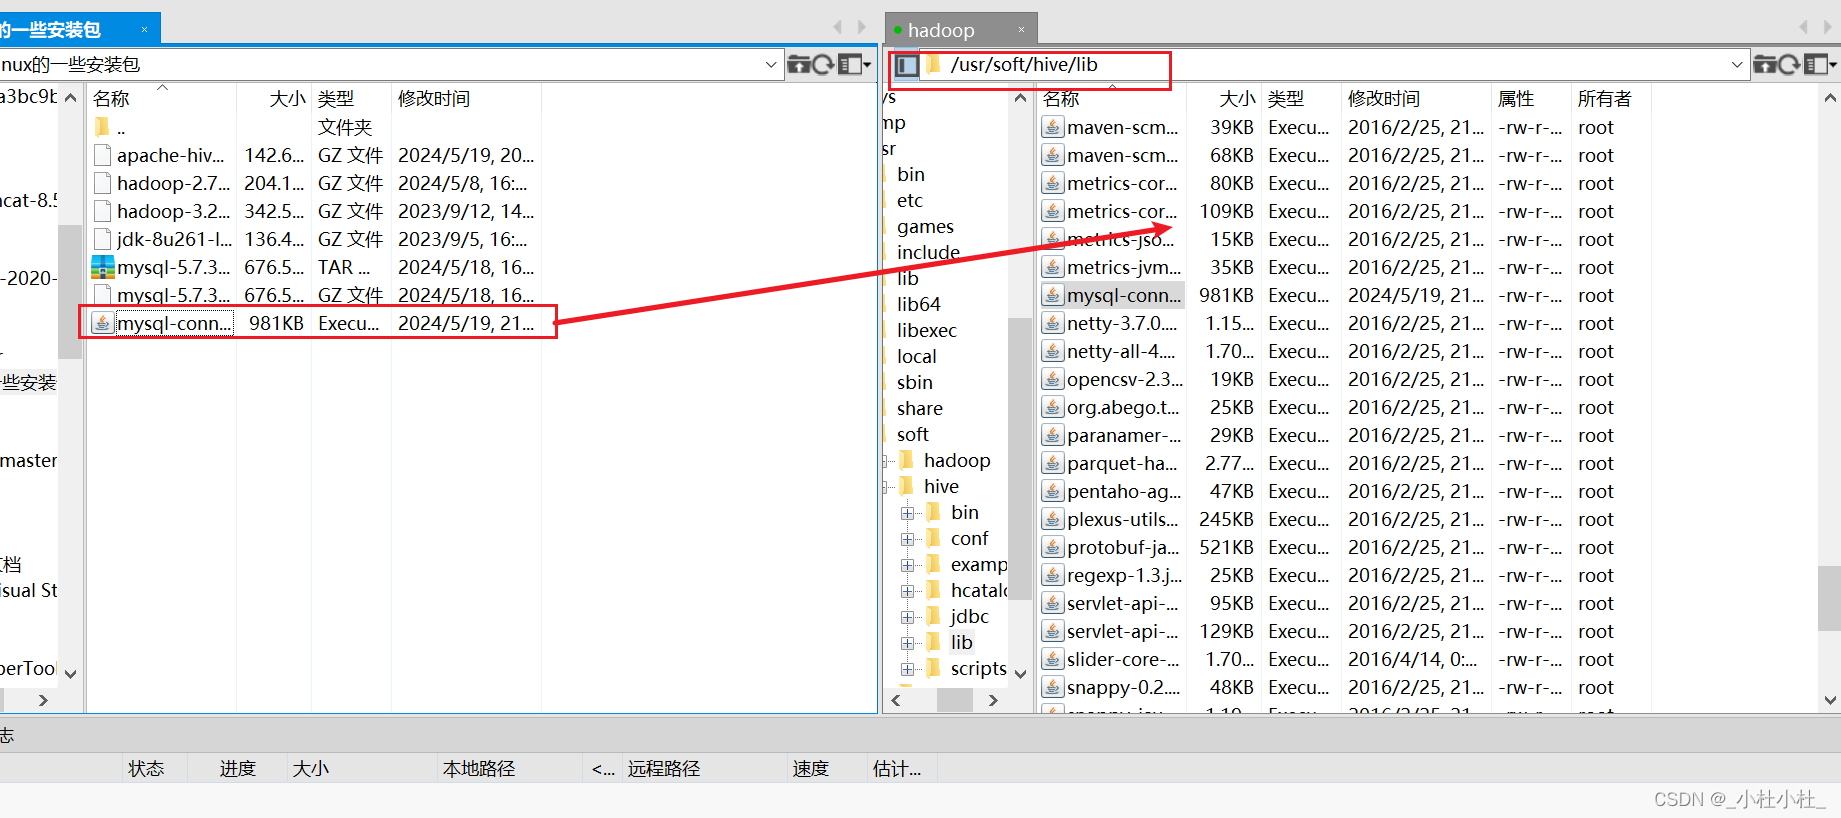
Task: Select the apache-hiv GZ file icon
Action: (102, 155)
